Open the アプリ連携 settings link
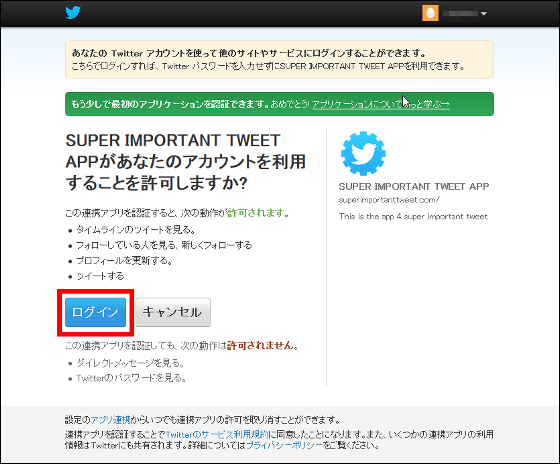This screenshot has height=464, width=560. pos(110,419)
